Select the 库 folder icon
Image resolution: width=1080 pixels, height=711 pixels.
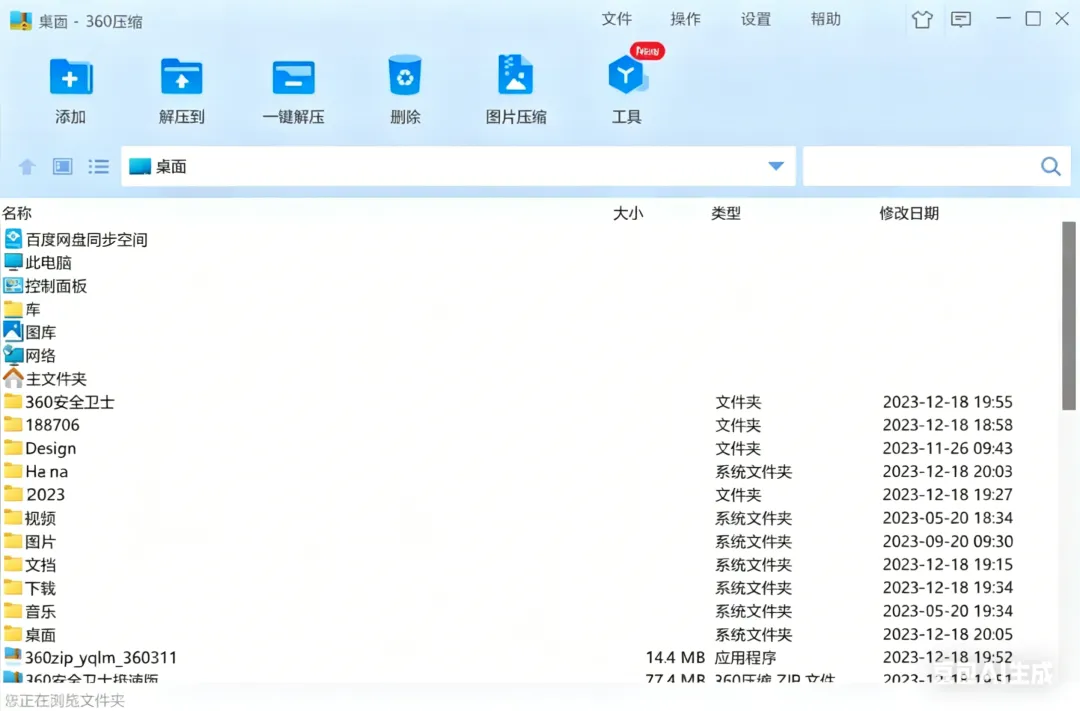point(13,309)
